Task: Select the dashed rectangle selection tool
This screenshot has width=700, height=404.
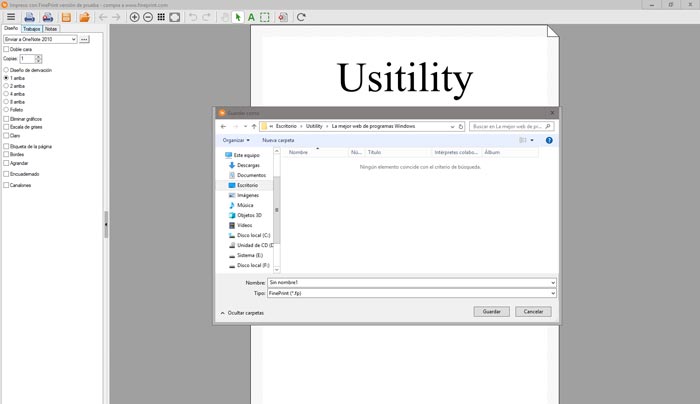Action: (x=265, y=17)
